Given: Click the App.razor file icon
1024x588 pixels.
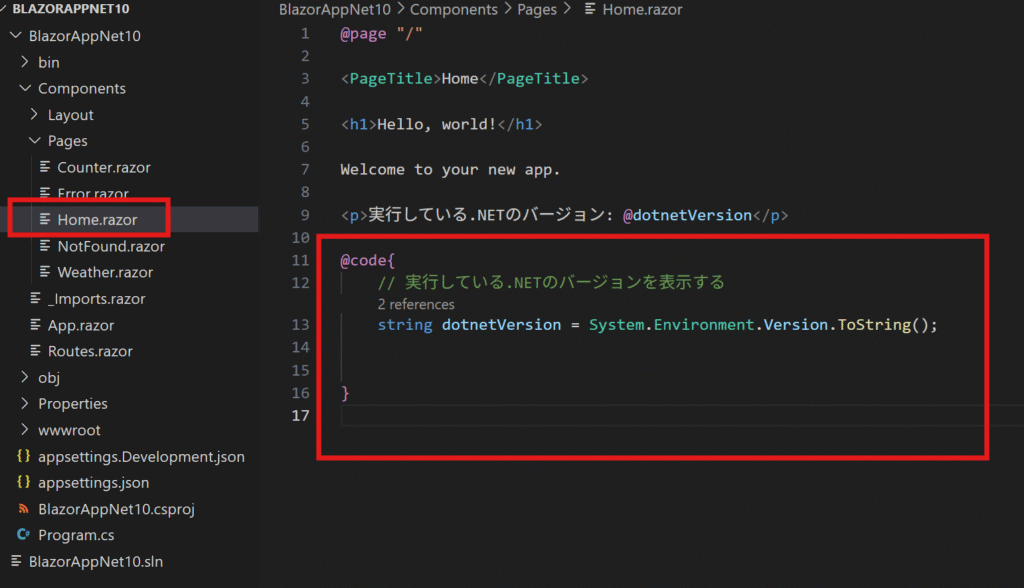Looking at the screenshot, I should (35, 325).
